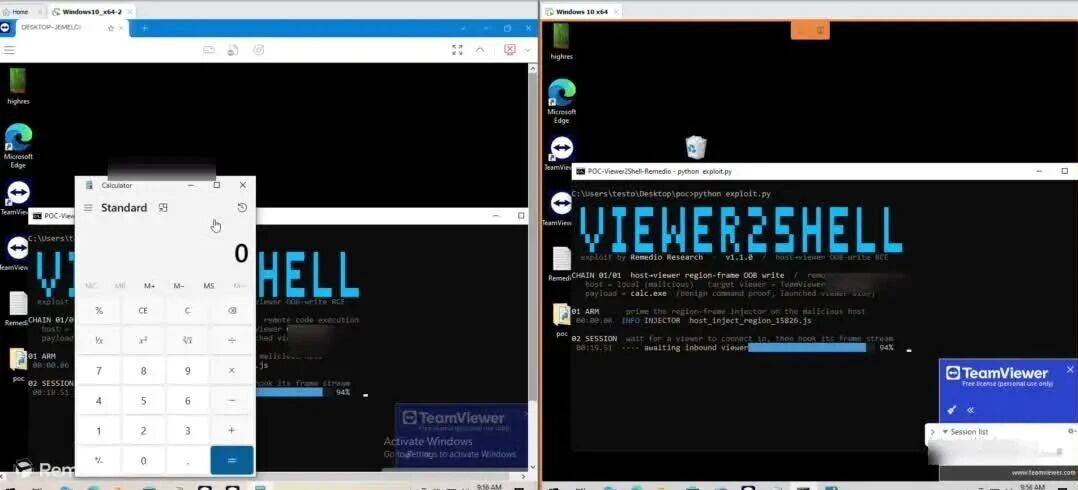
Task: Click digit 7 in Calculator
Action: [x=99, y=370]
